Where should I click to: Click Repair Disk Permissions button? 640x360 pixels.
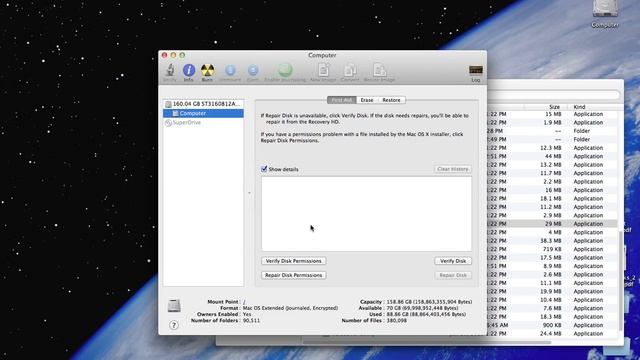tap(293, 275)
